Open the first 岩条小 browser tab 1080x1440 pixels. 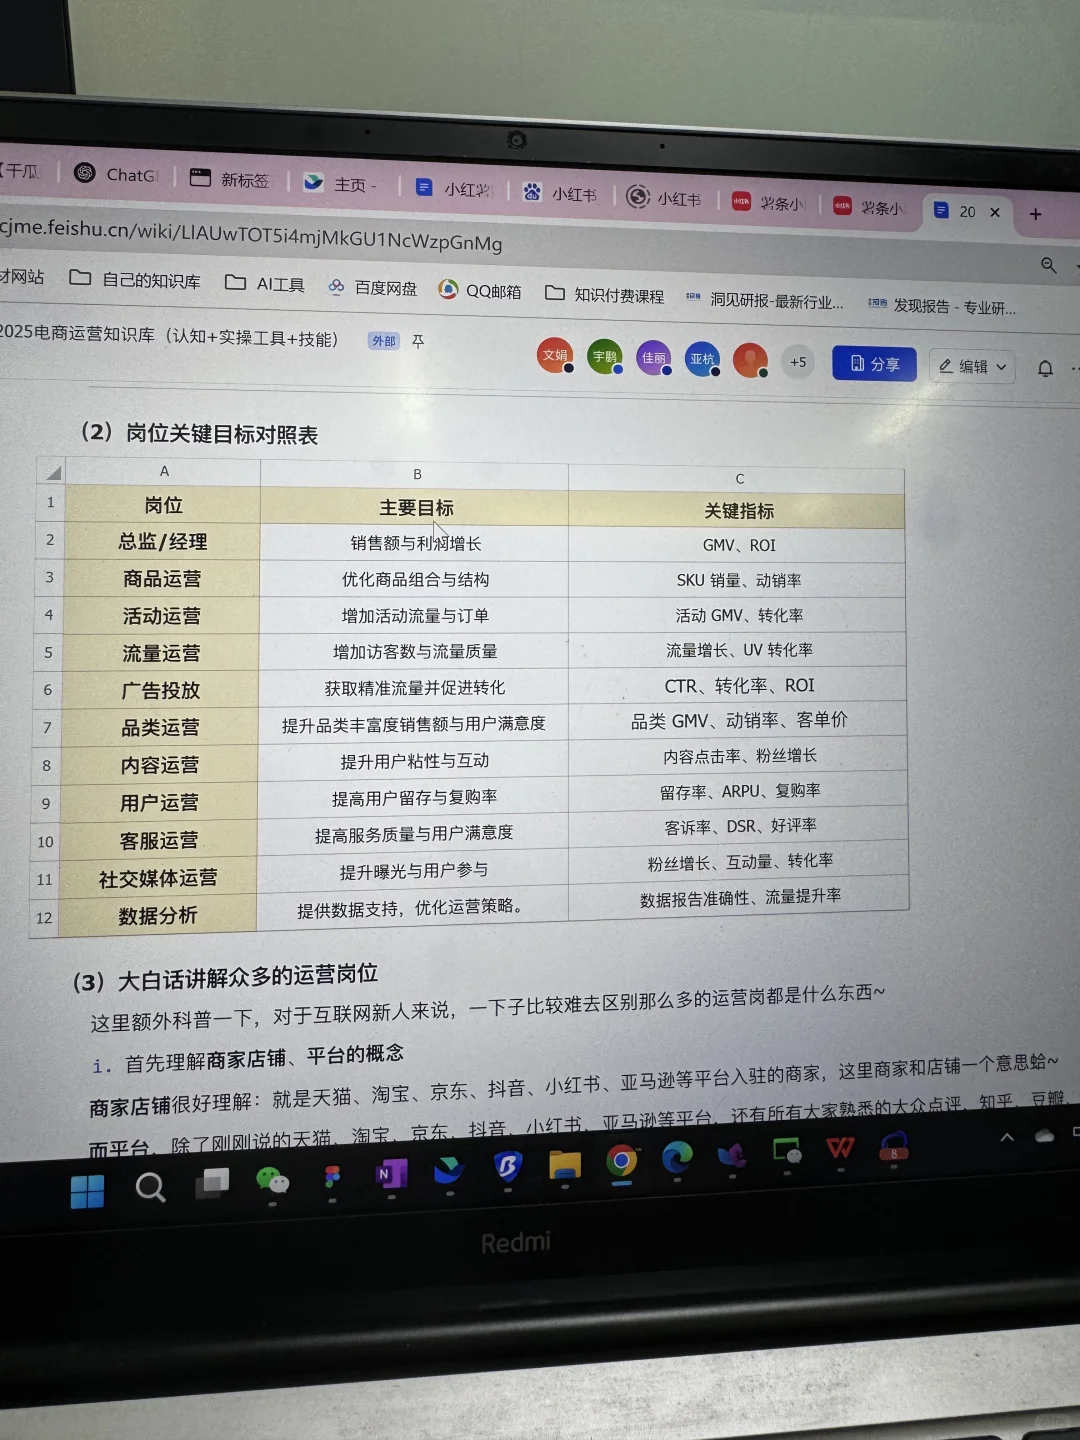(769, 203)
